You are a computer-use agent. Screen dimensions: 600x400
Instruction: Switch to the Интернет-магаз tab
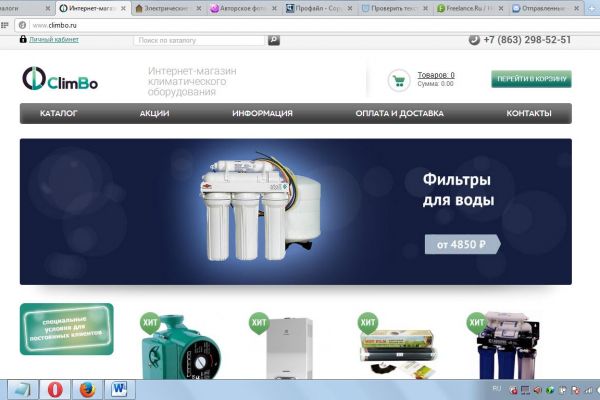(92, 8)
